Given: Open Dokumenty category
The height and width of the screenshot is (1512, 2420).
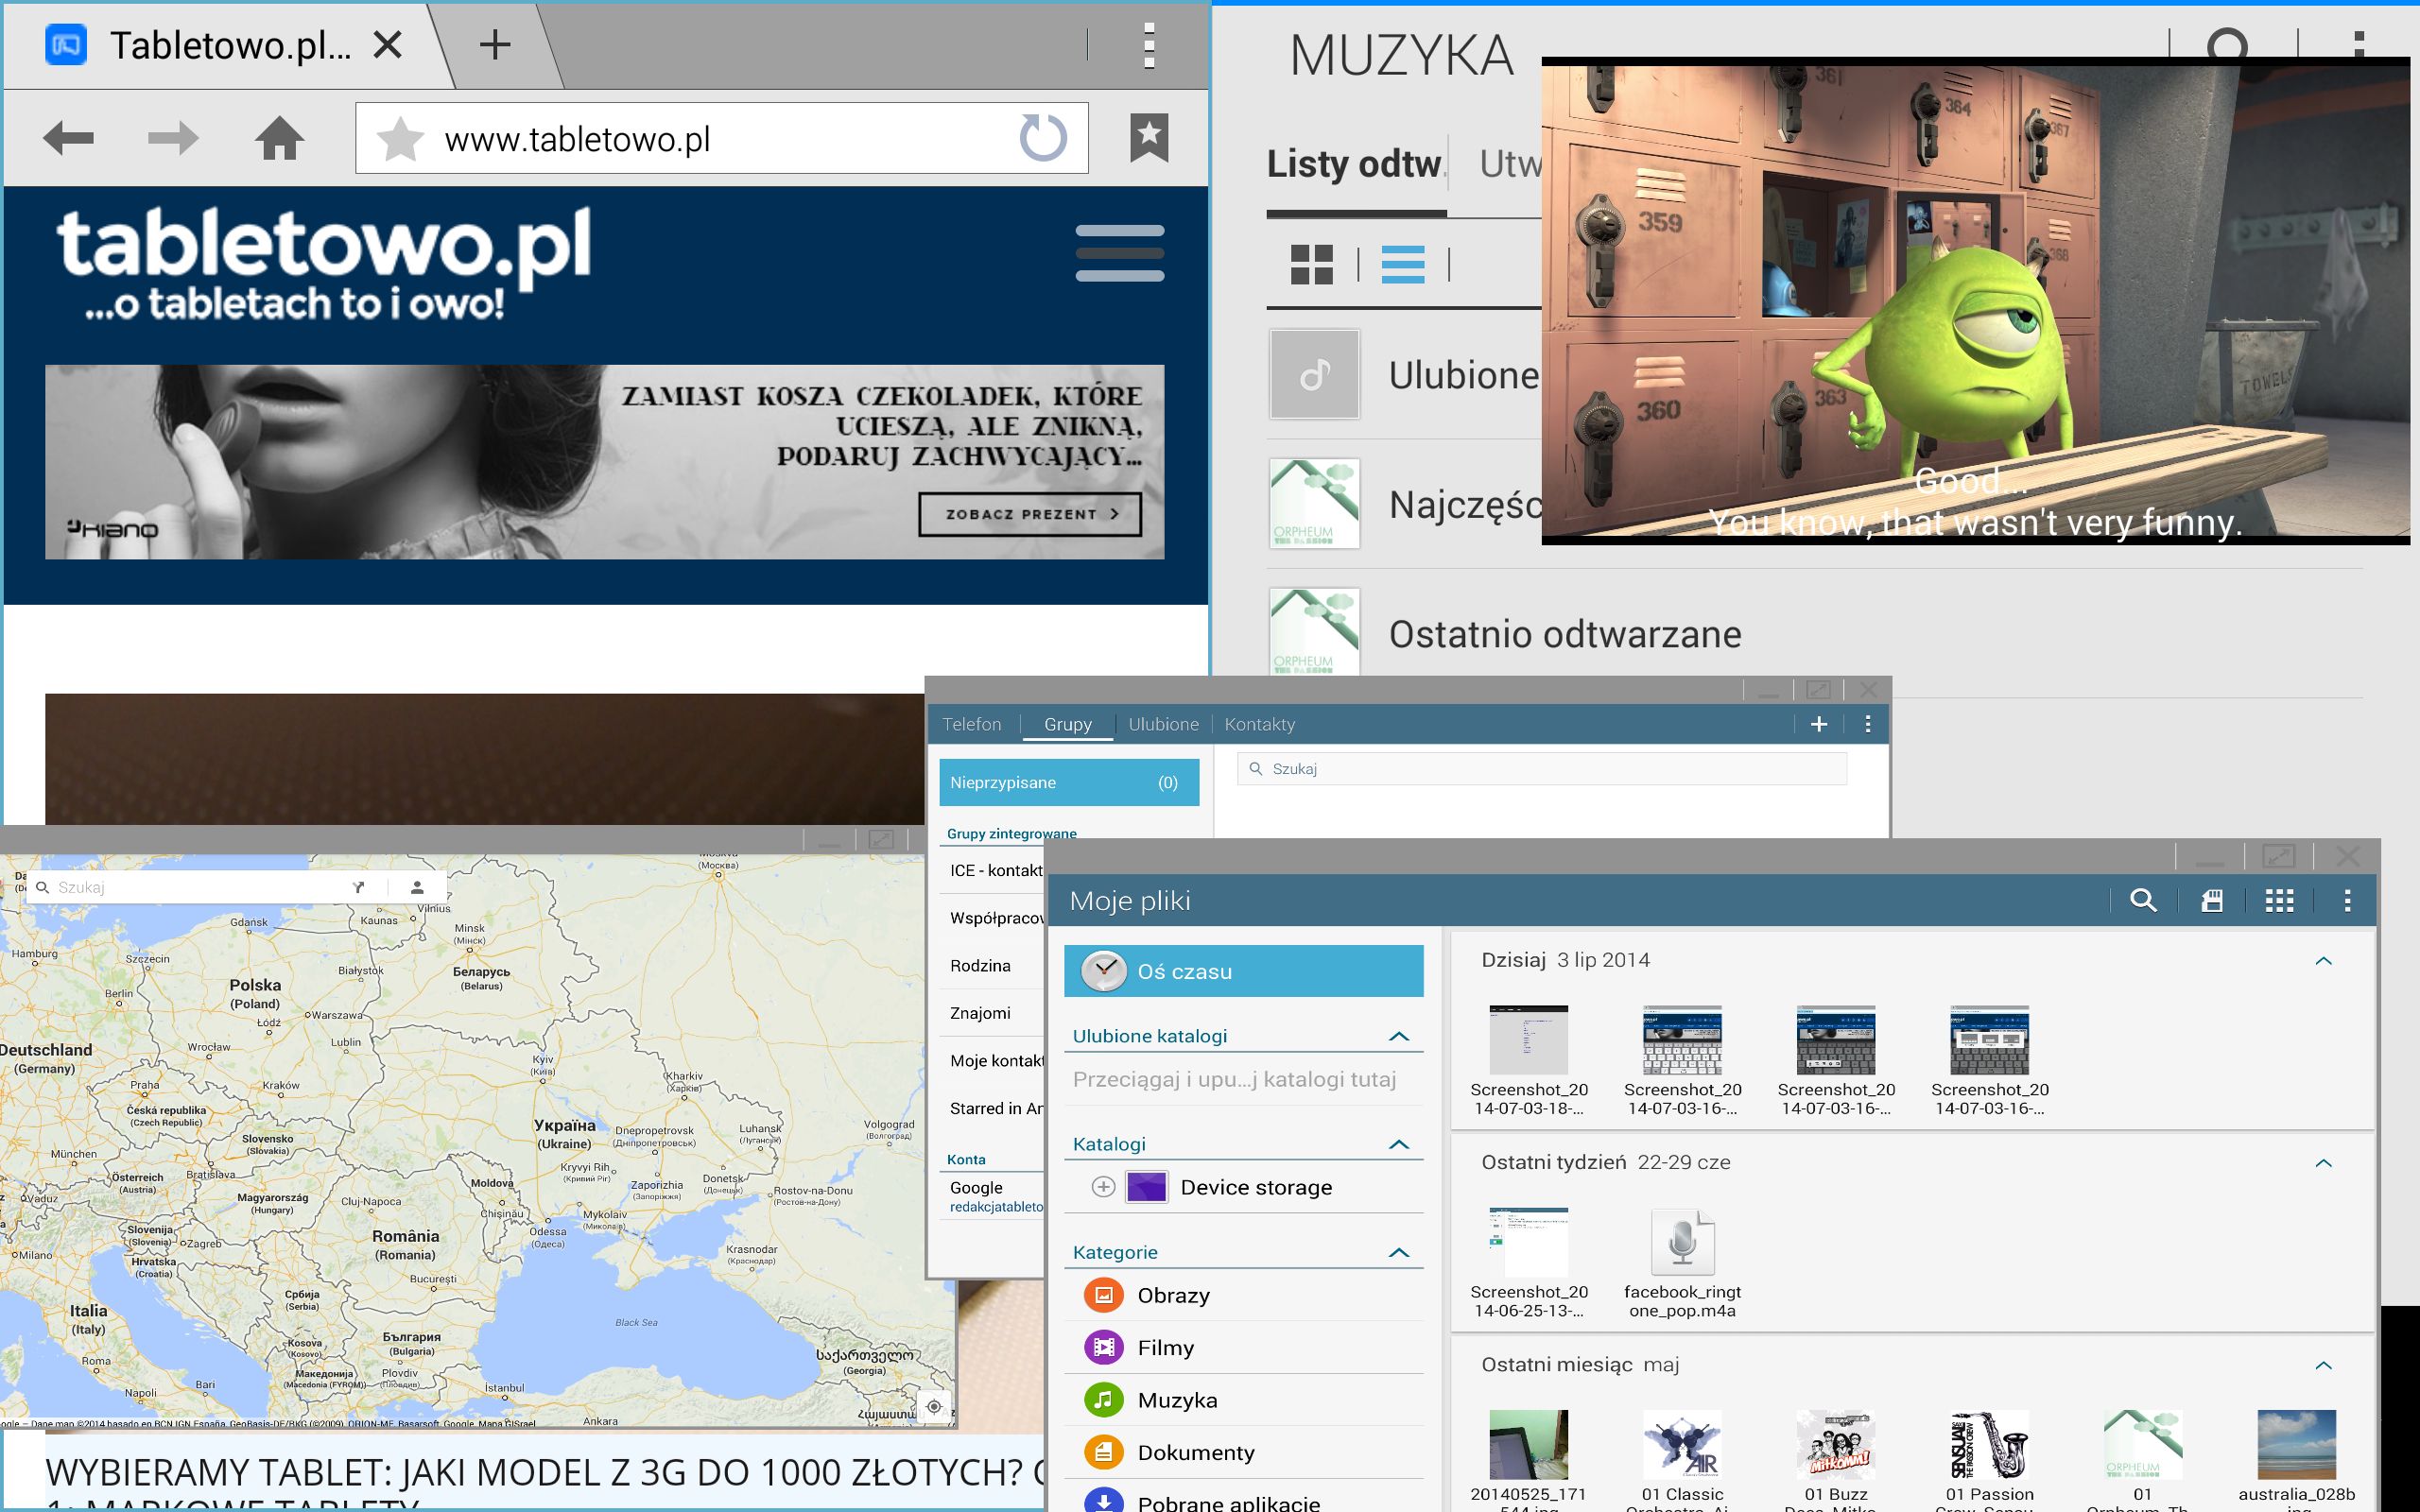Looking at the screenshot, I should click(x=1243, y=1452).
